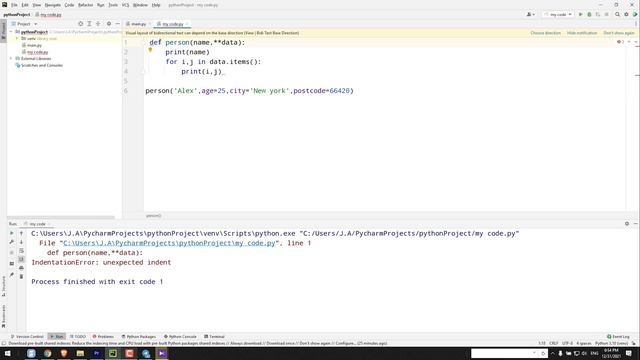Open Event Log in status bar
The height and width of the screenshot is (360, 640).
coord(618,337)
